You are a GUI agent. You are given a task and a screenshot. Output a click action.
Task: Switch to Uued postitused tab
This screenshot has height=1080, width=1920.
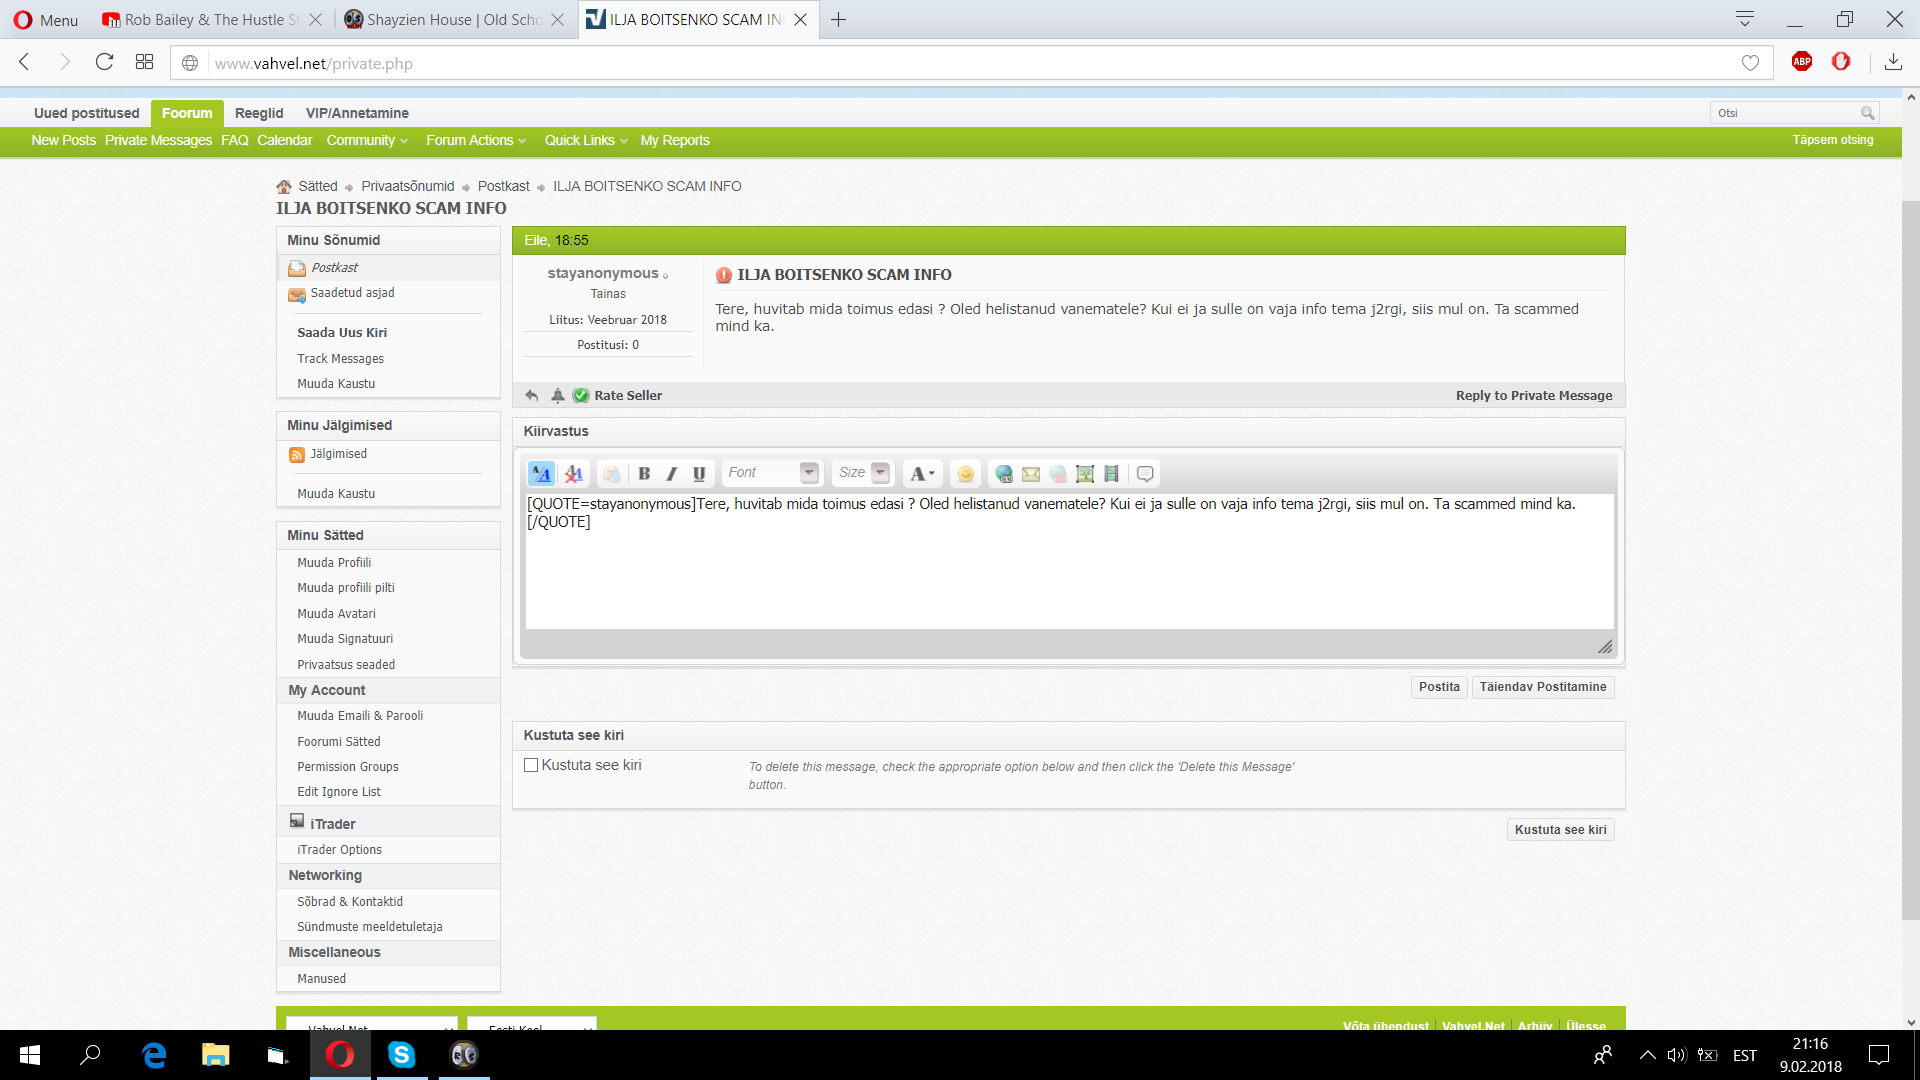[x=86, y=113]
